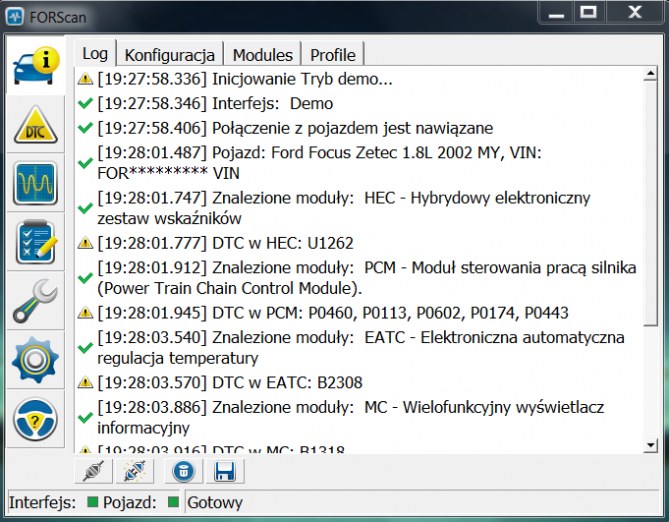Open the oscilloscope live data section
The width and height of the screenshot is (669, 522).
point(36,183)
